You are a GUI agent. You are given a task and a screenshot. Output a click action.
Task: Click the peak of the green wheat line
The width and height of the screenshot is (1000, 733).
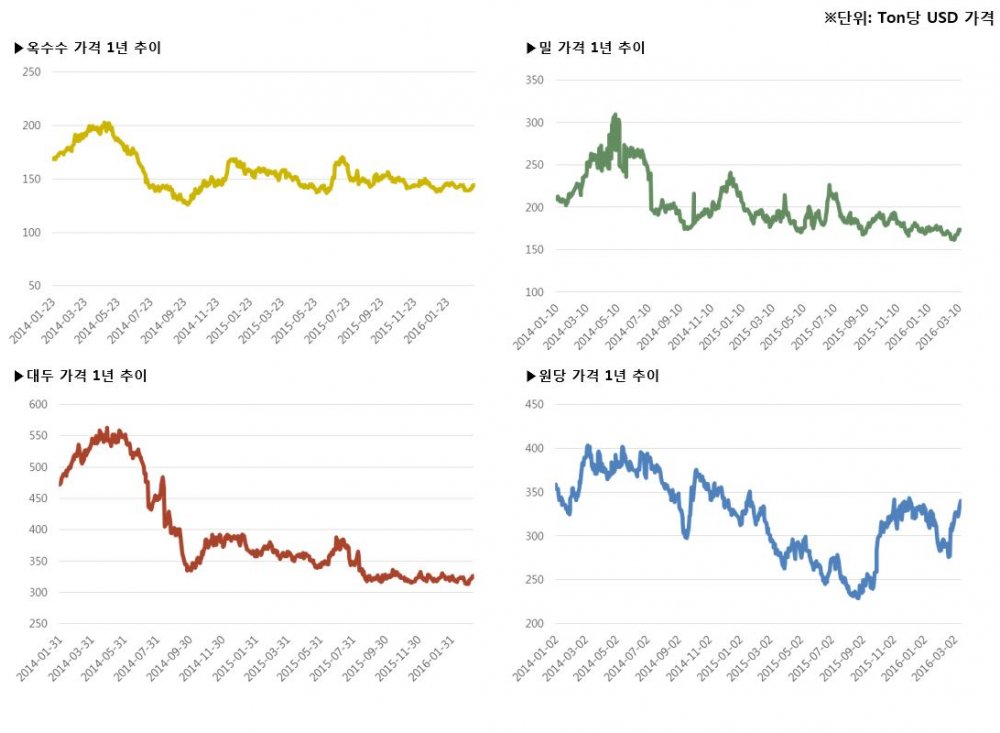pyautogui.click(x=615, y=116)
